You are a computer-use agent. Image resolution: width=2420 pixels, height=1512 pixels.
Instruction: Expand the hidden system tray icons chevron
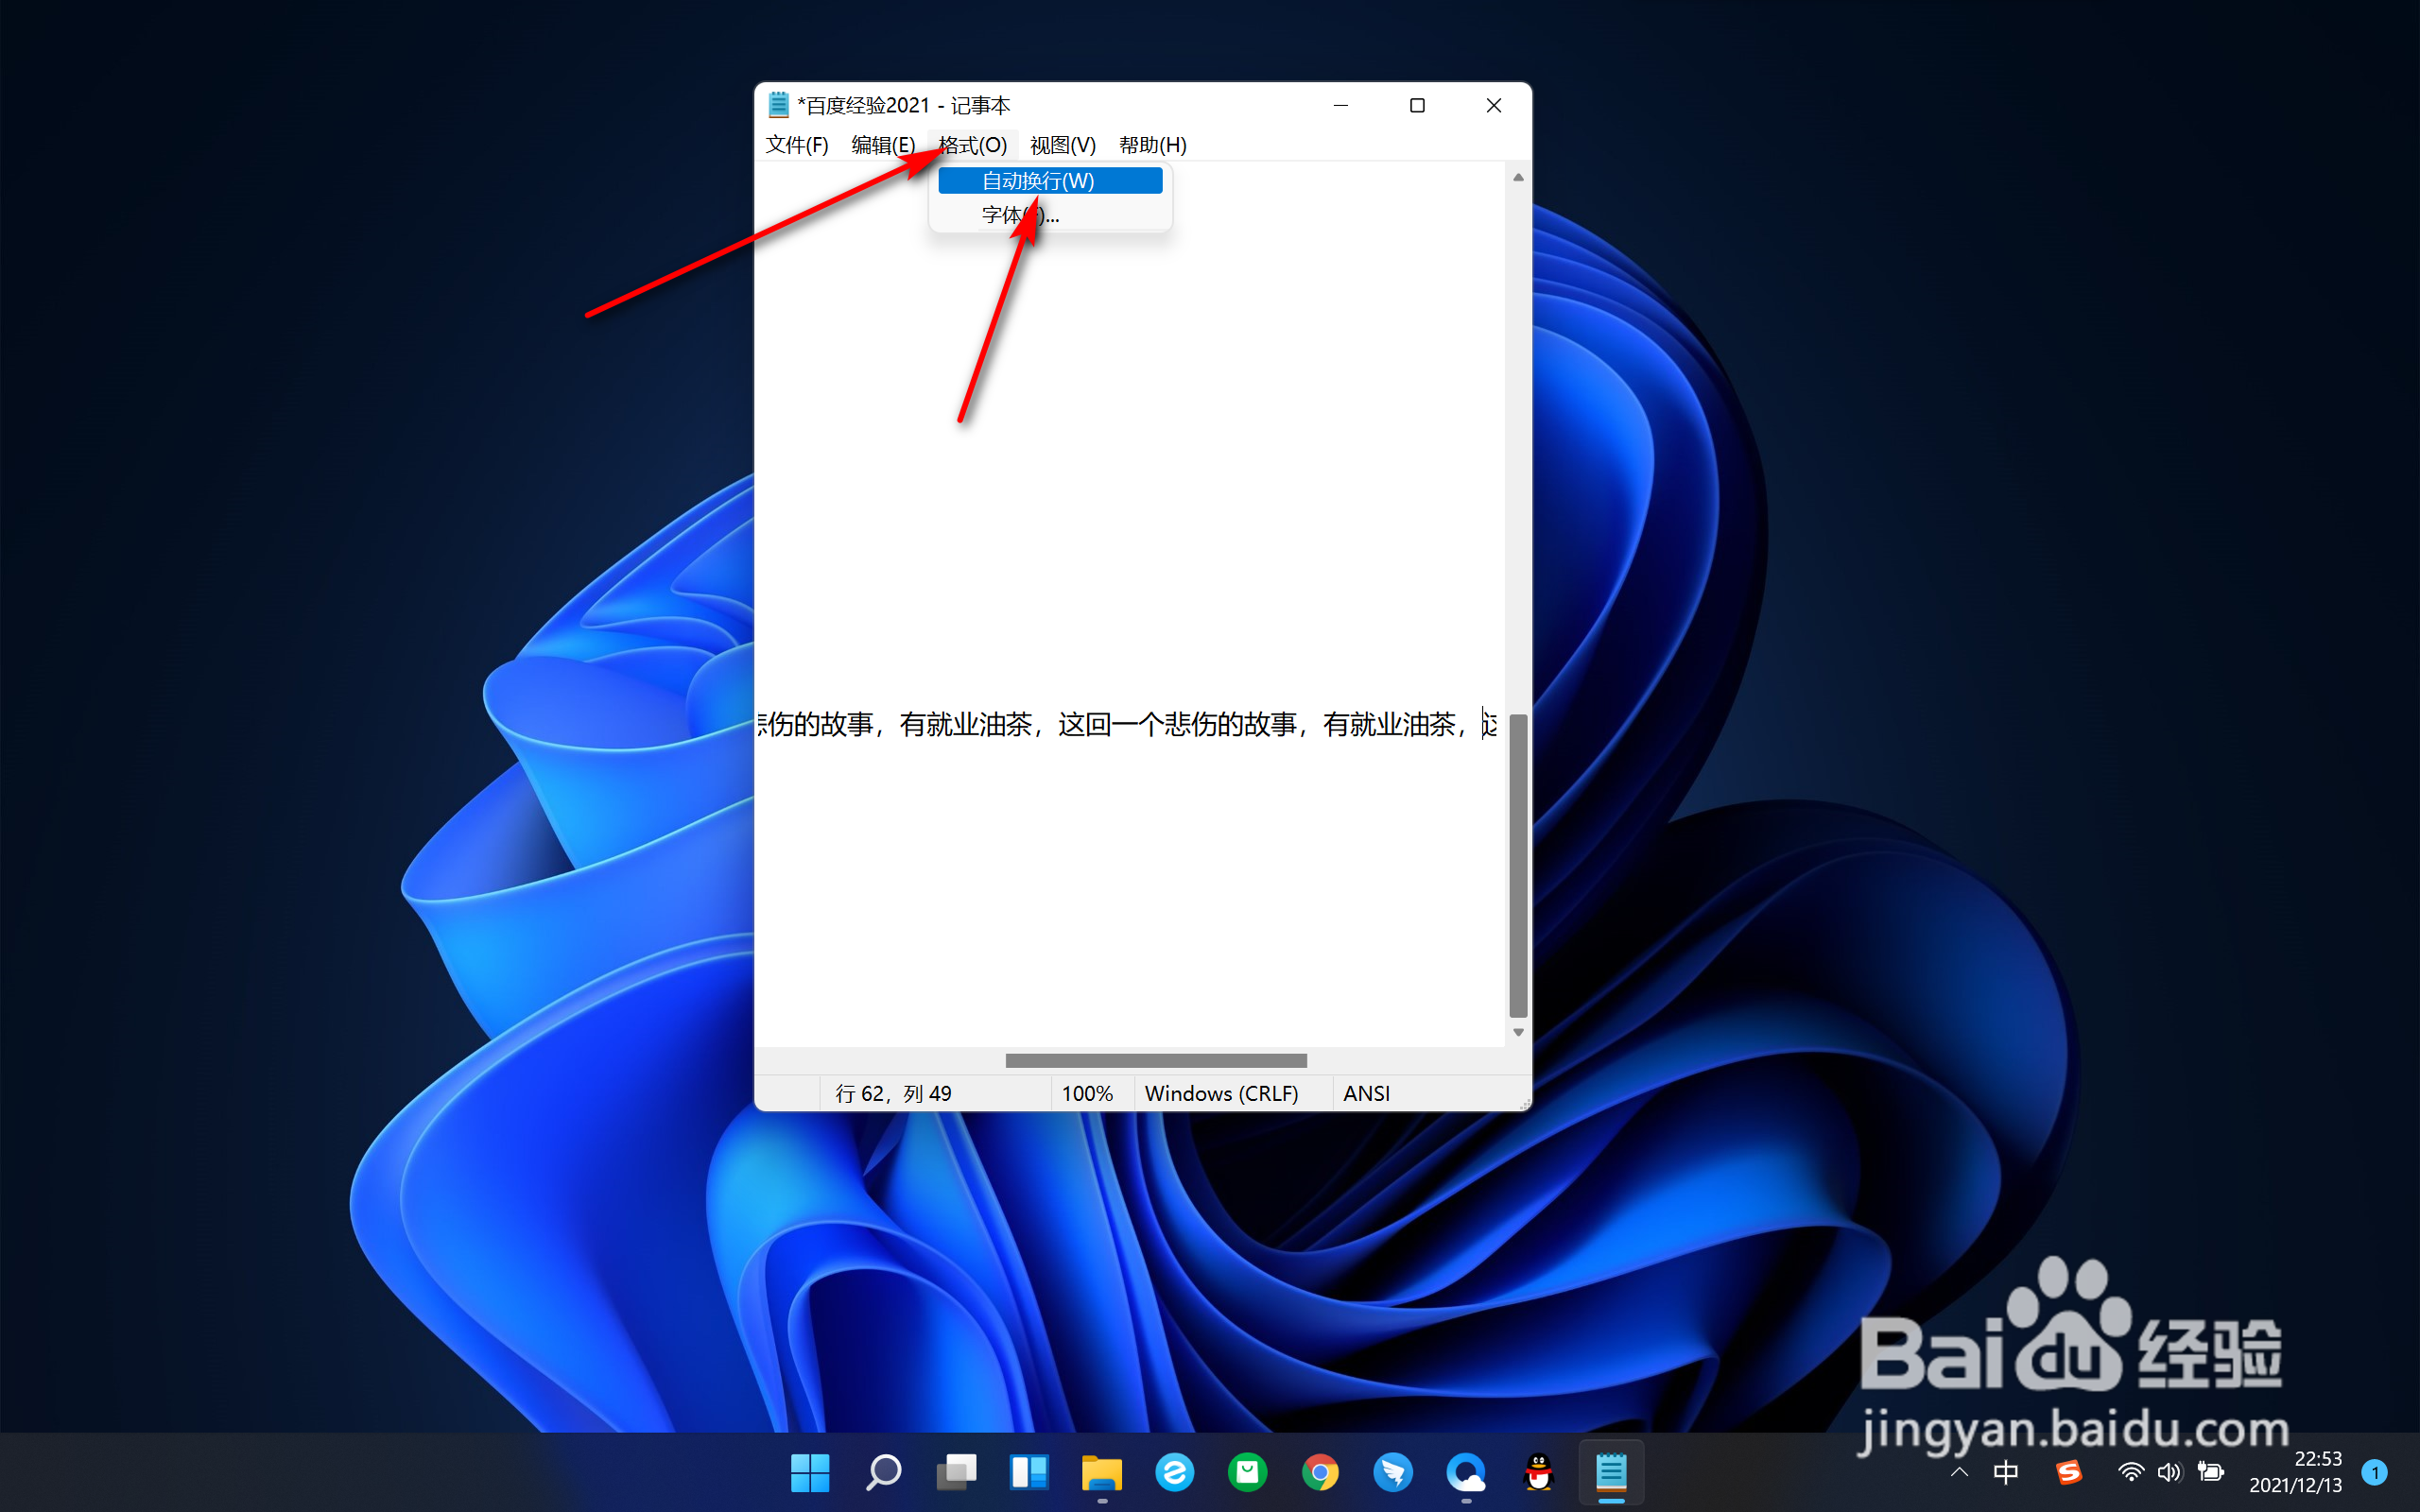[1959, 1472]
